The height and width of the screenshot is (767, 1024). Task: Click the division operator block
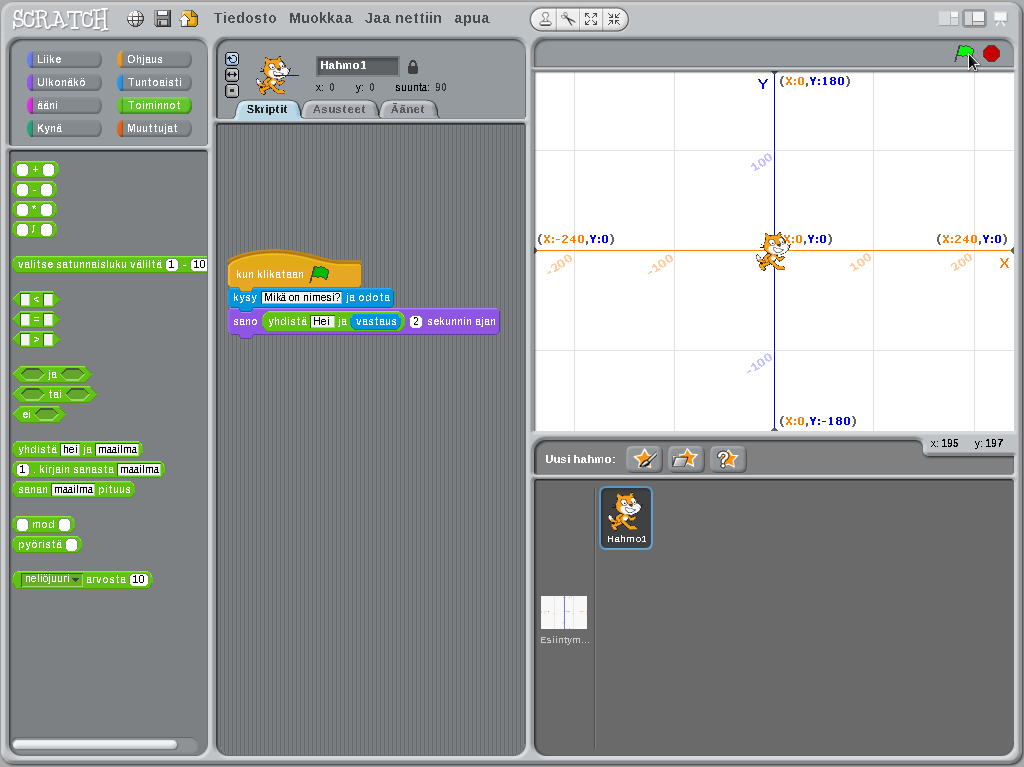tap(35, 229)
